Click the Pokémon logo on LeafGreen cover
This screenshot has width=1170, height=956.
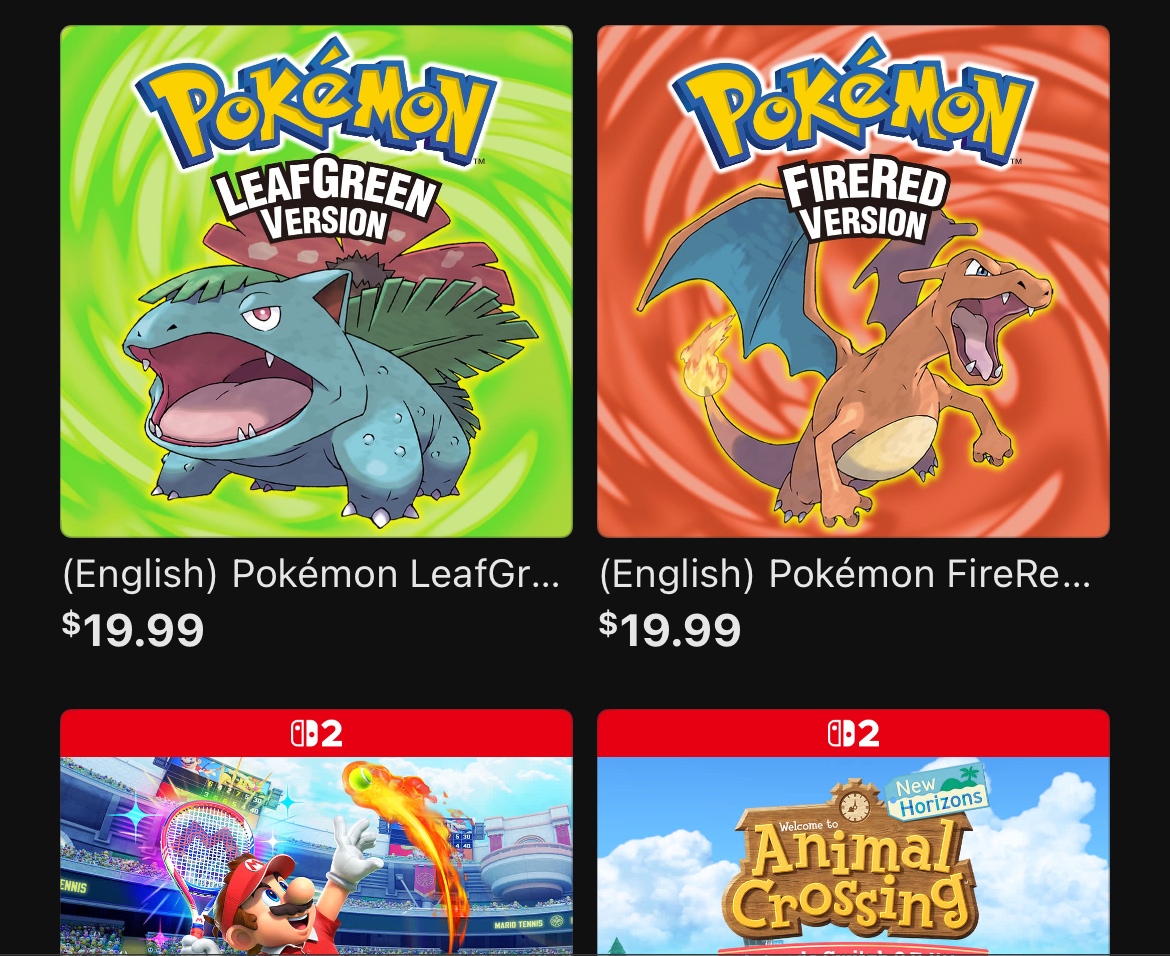pos(316,102)
